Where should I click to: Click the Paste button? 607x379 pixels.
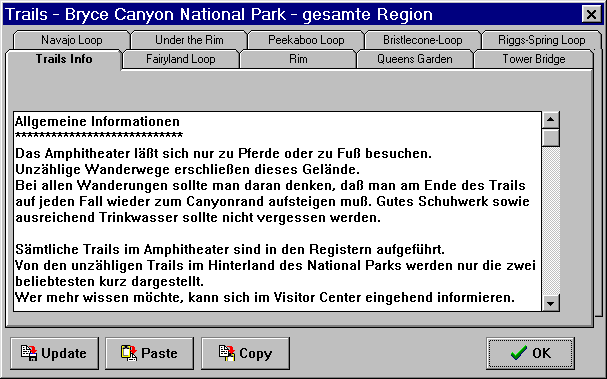pos(149,353)
